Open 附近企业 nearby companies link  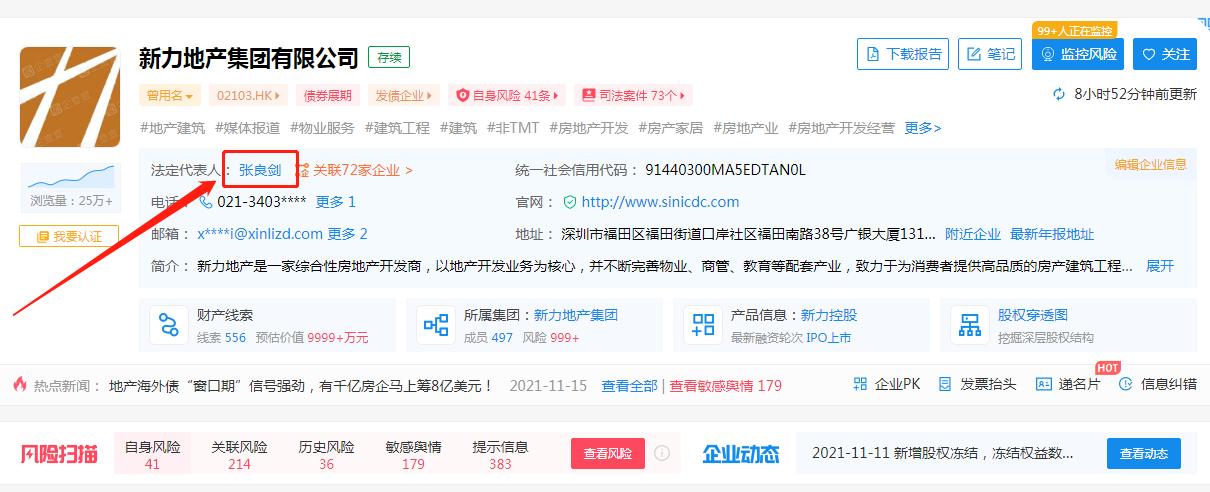click(973, 234)
